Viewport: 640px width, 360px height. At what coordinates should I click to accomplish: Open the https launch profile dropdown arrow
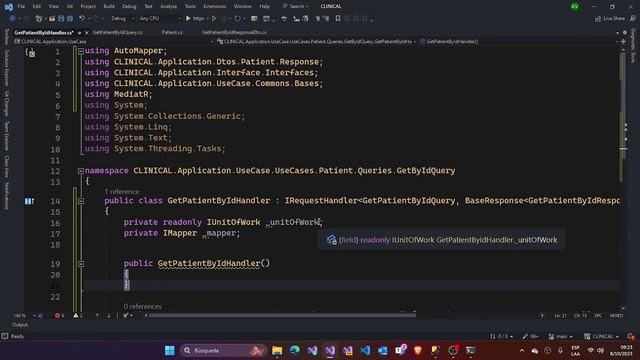[x=207, y=18]
